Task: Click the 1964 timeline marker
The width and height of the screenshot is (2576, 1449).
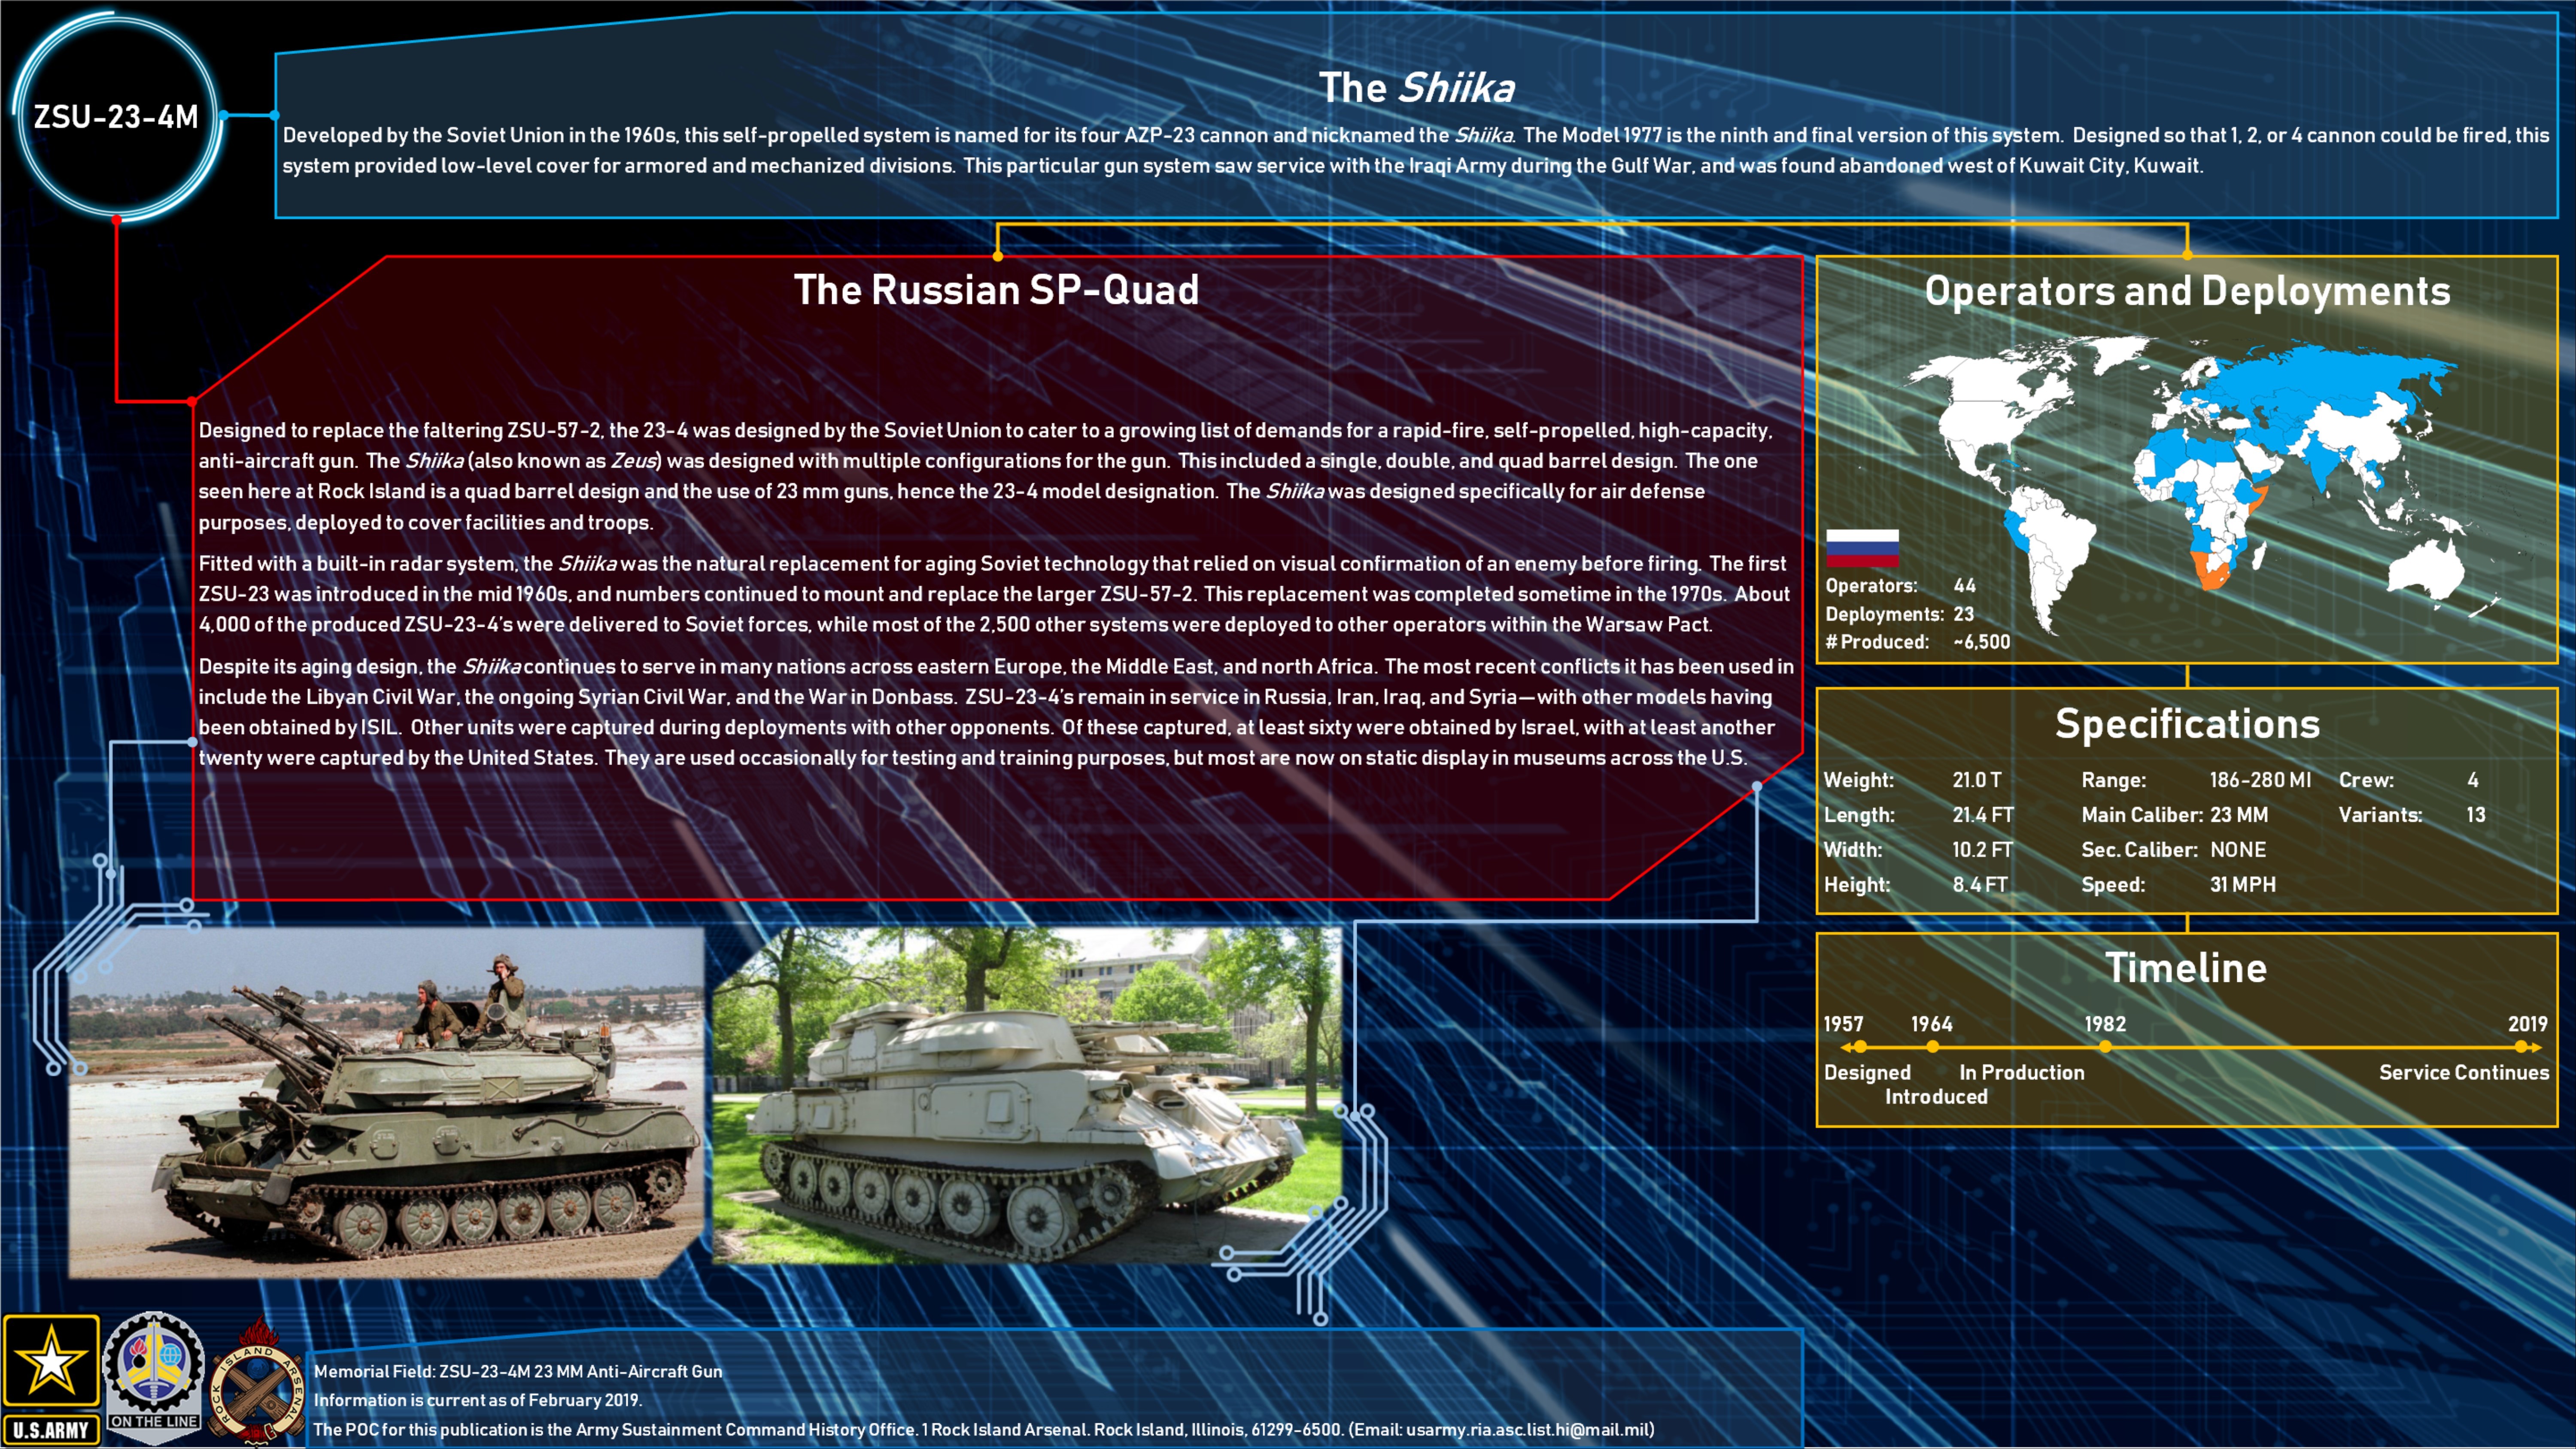Action: [1932, 1047]
